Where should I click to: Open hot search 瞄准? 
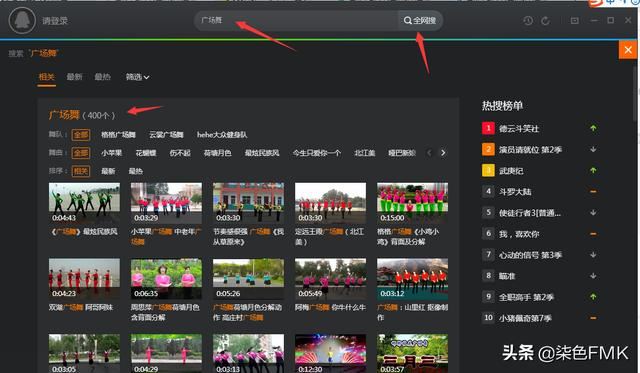point(507,276)
